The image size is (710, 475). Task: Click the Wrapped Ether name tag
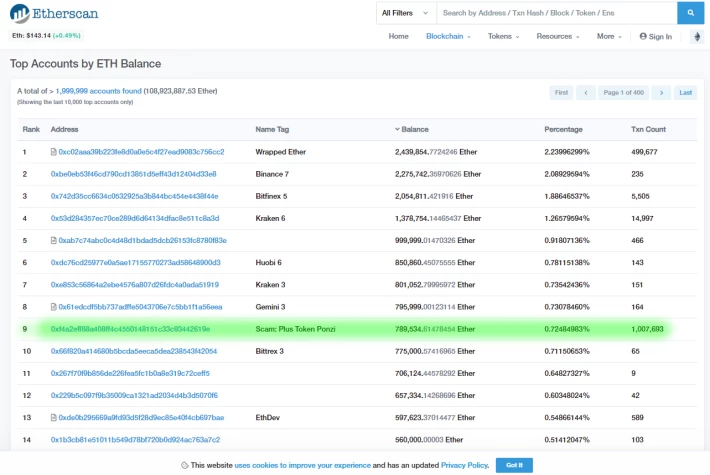click(281, 152)
